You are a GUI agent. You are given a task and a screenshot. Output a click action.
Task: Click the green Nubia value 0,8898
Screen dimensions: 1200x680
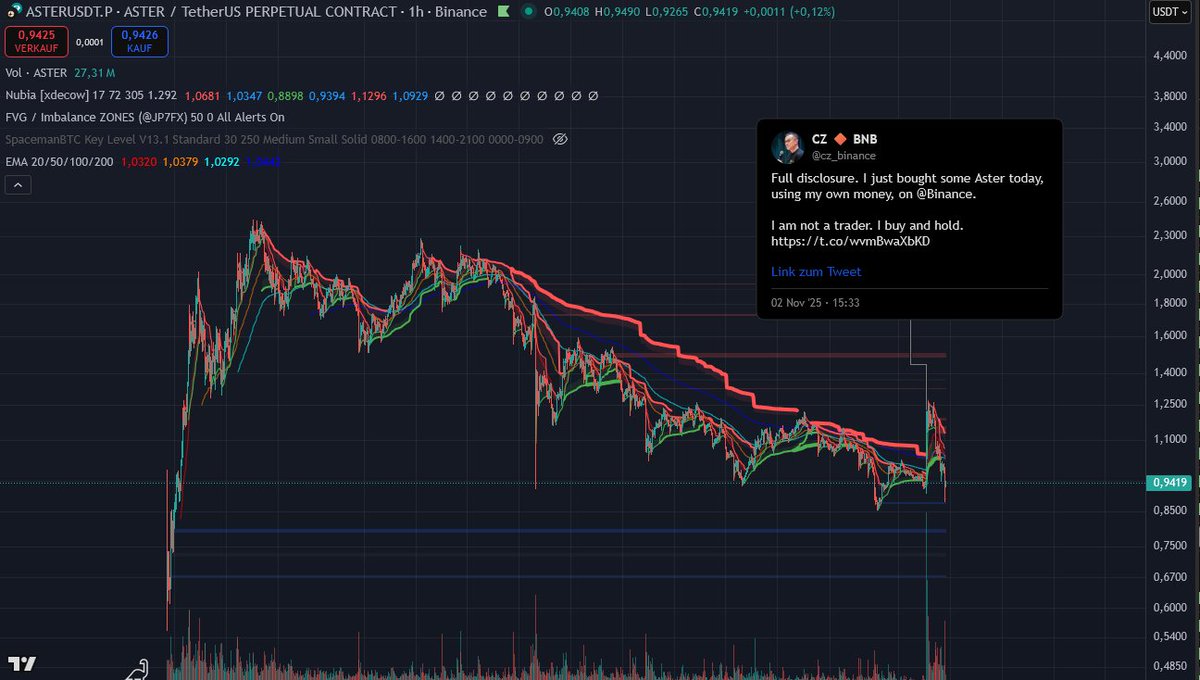click(284, 96)
